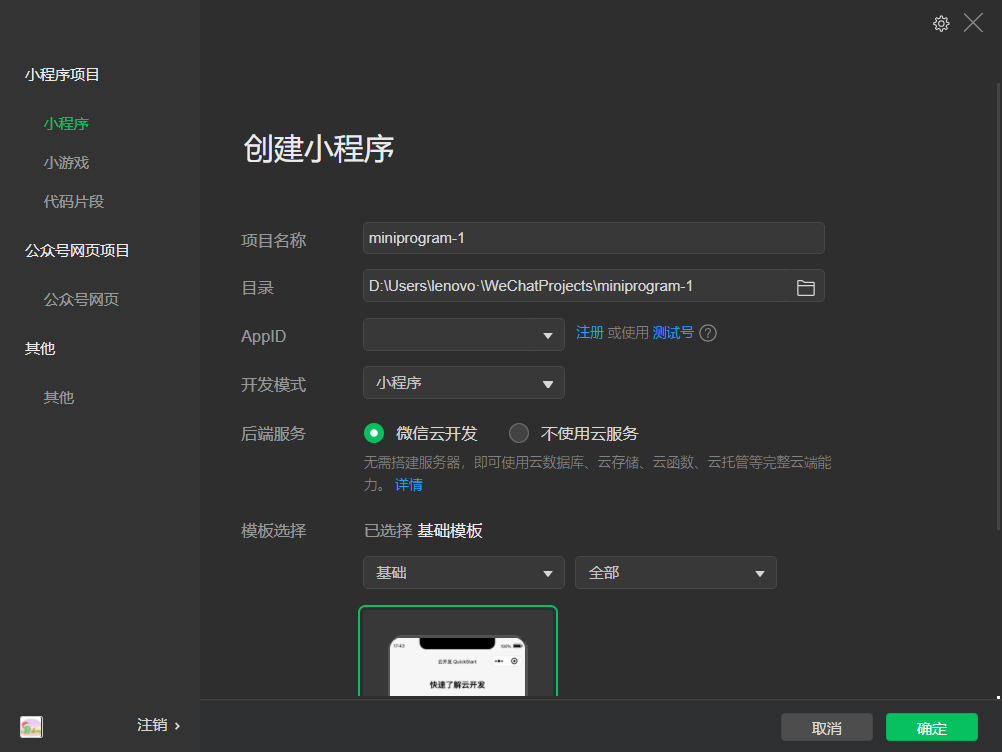Open the 详情 link about cloud development
Image resolution: width=1002 pixels, height=752 pixels.
pos(408,484)
